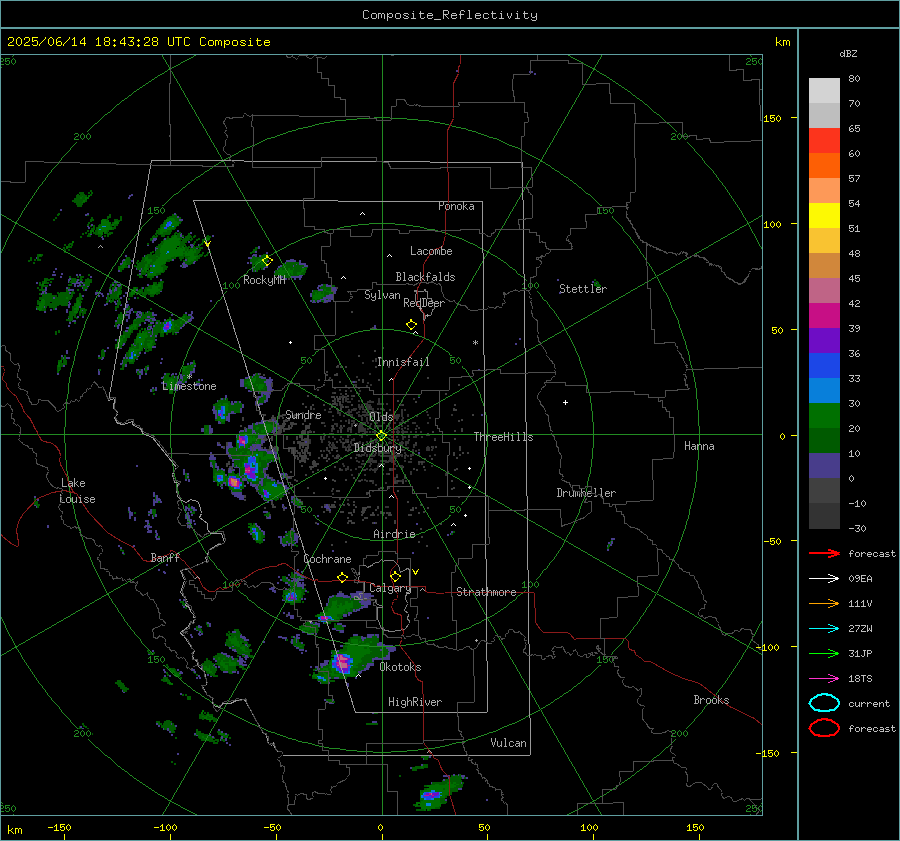Click the Cochrane city label

327,559
